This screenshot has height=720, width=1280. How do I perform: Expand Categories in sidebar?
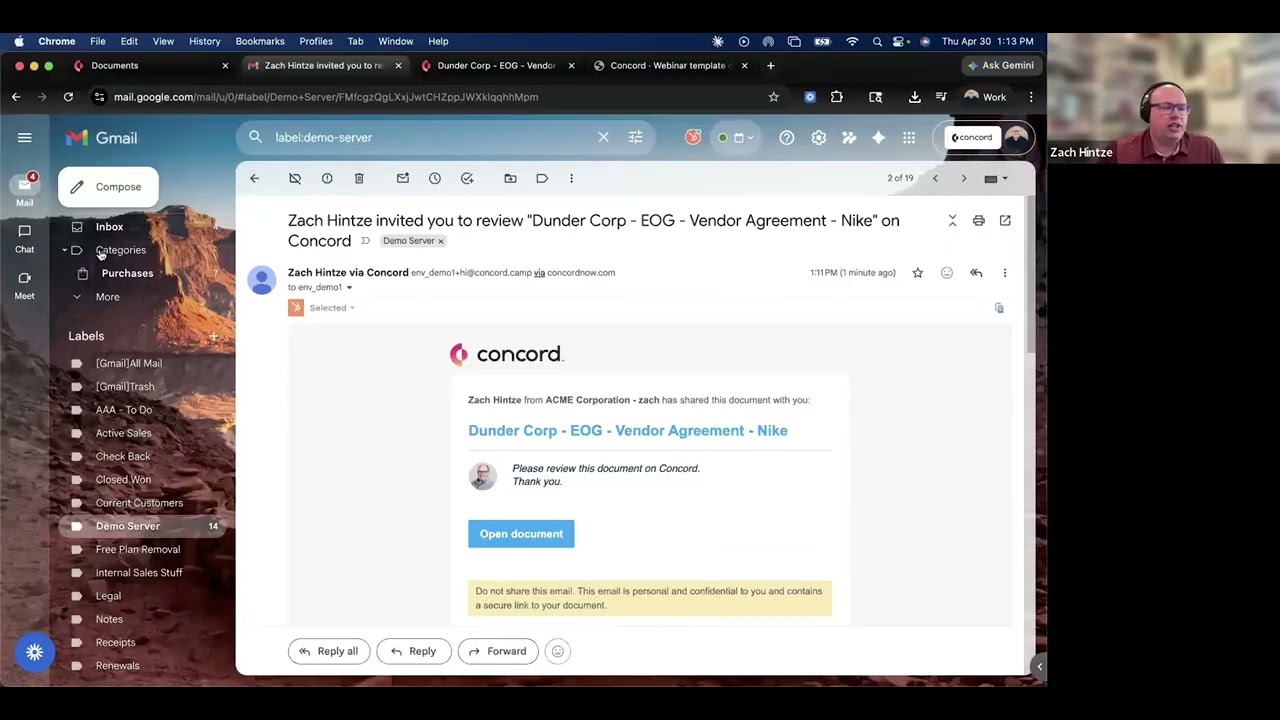coord(65,250)
